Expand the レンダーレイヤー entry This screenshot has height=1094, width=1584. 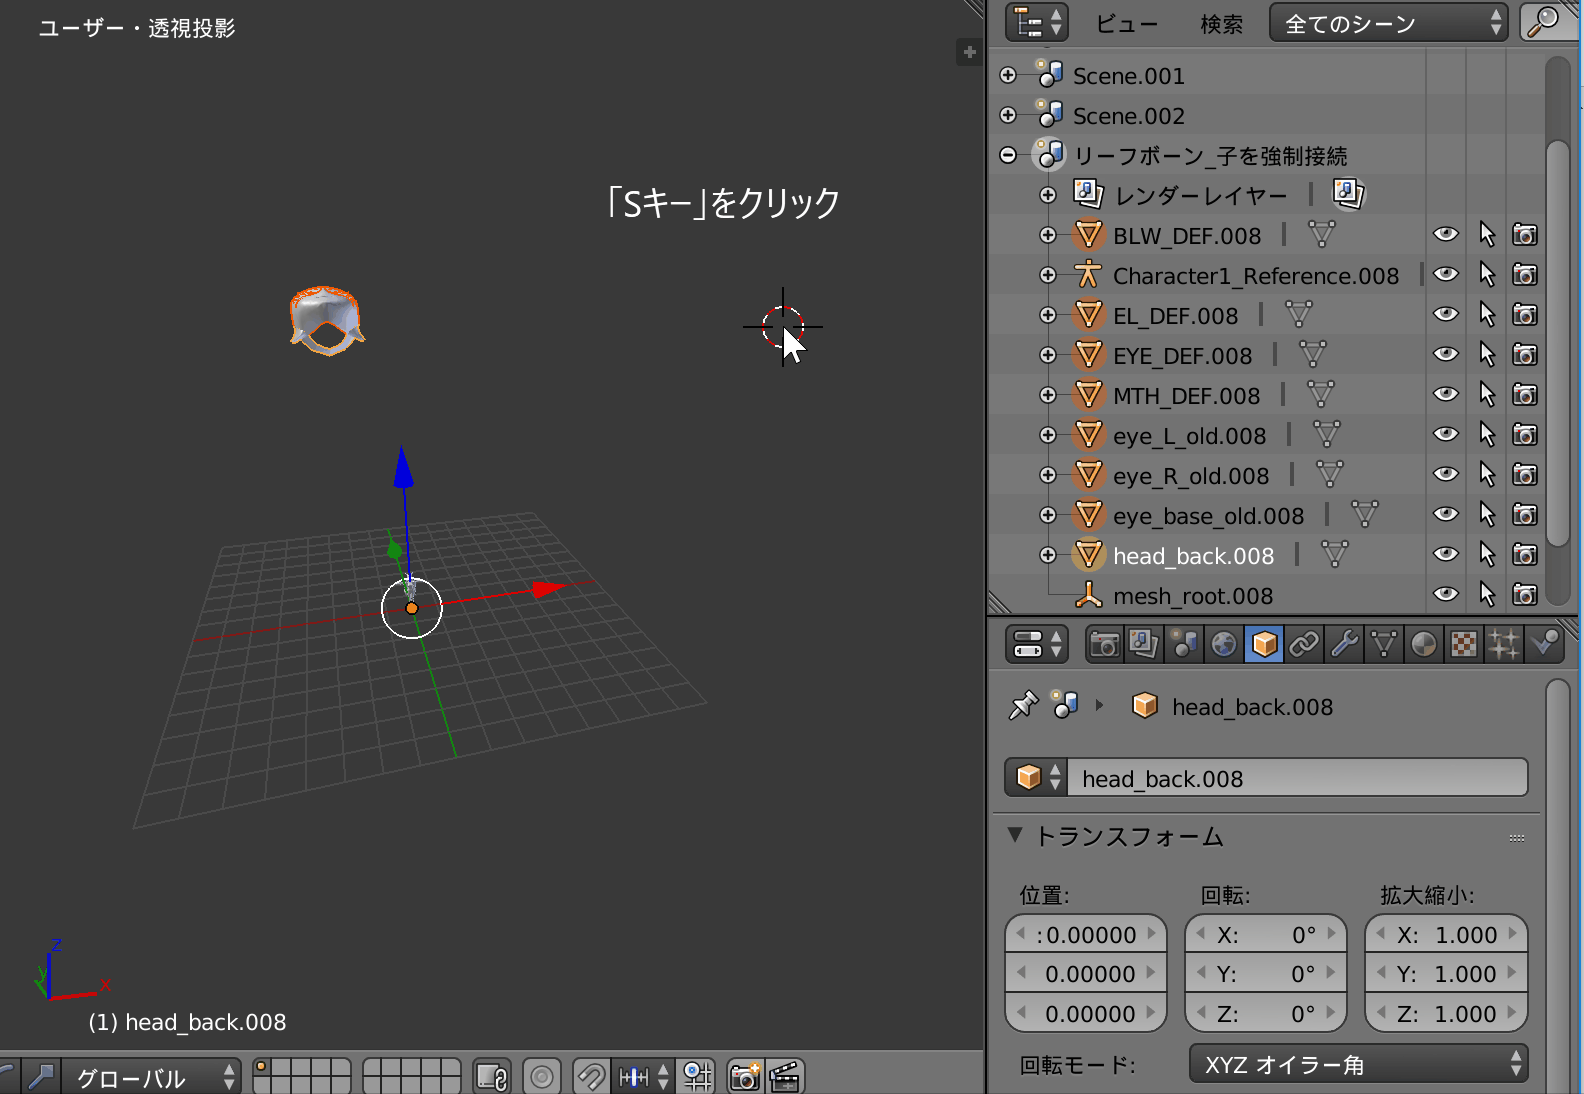tap(1048, 195)
